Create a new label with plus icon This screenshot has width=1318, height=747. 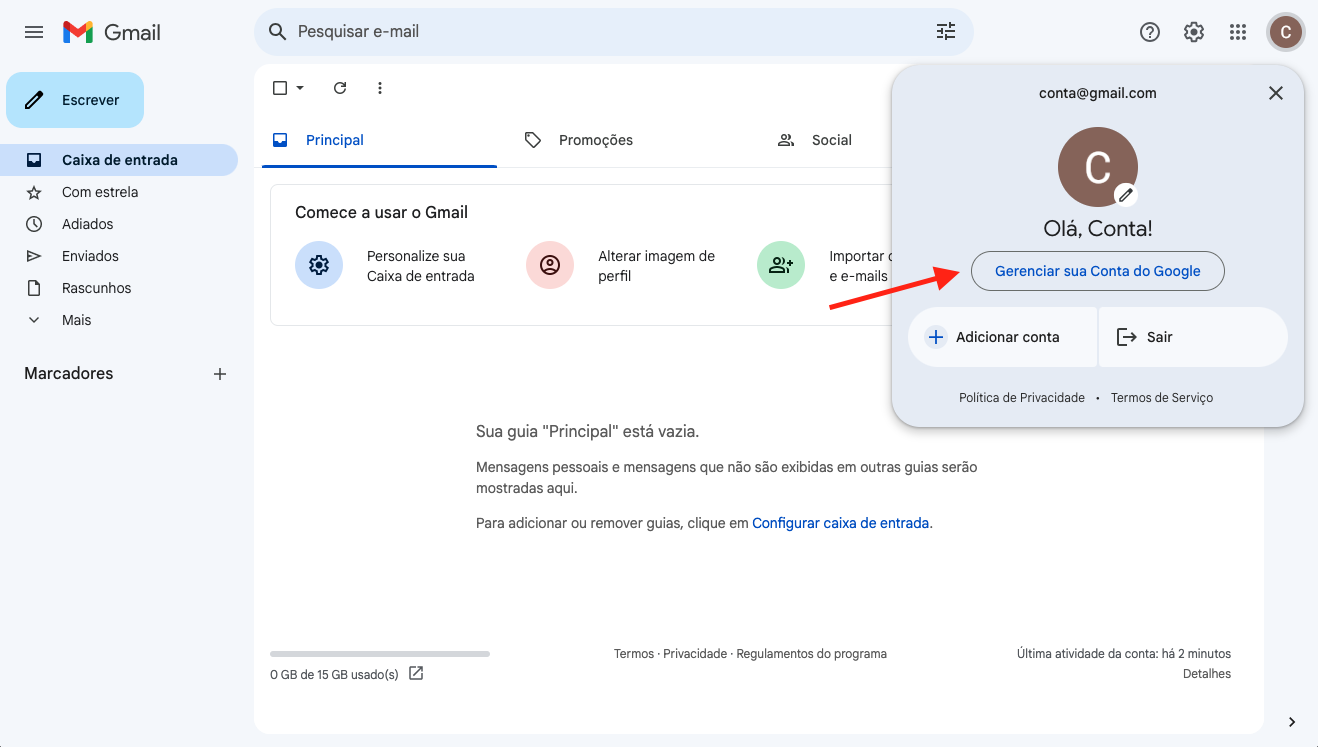(220, 374)
